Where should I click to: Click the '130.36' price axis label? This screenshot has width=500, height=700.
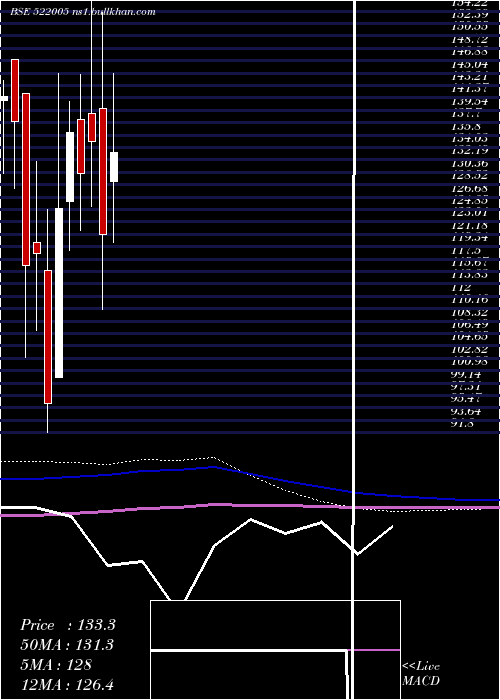(x=469, y=164)
